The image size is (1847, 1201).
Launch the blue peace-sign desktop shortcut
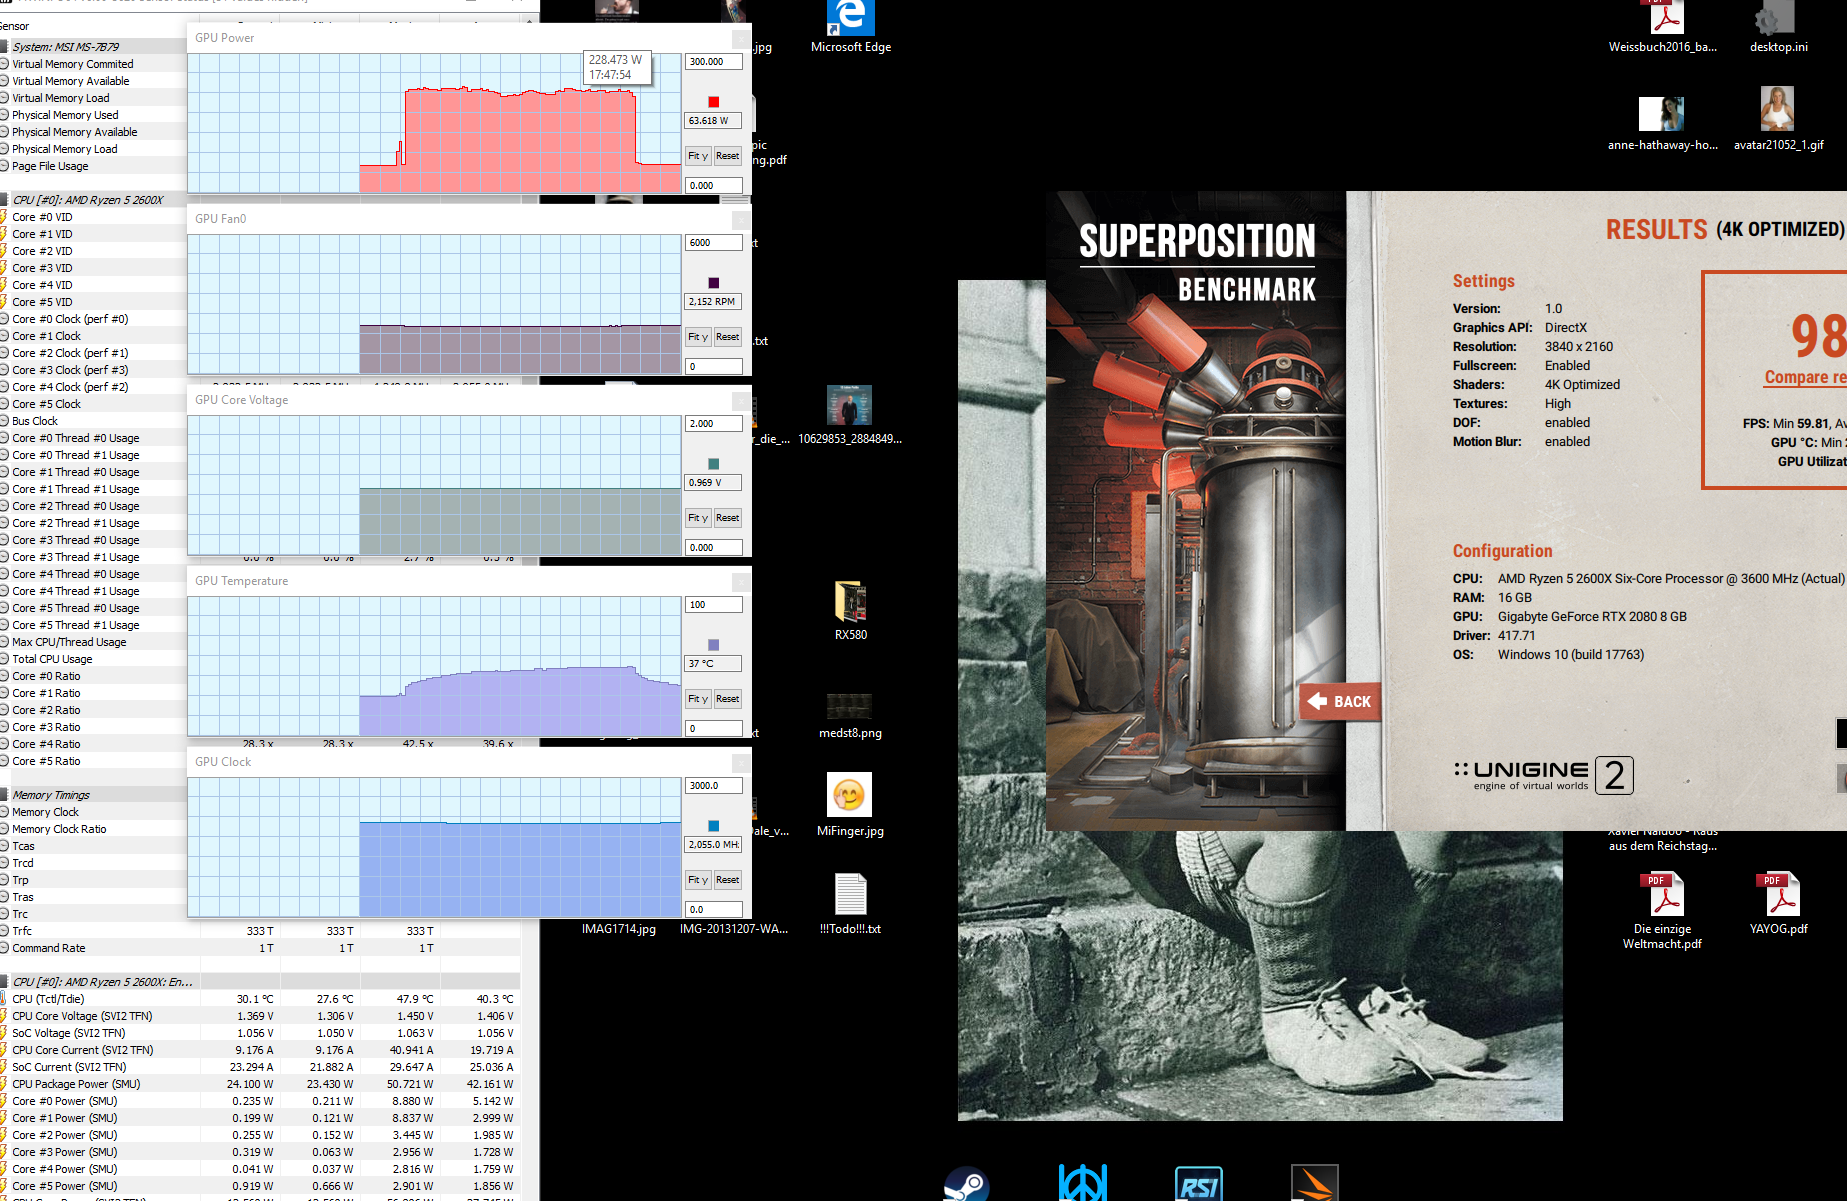(x=1083, y=1183)
